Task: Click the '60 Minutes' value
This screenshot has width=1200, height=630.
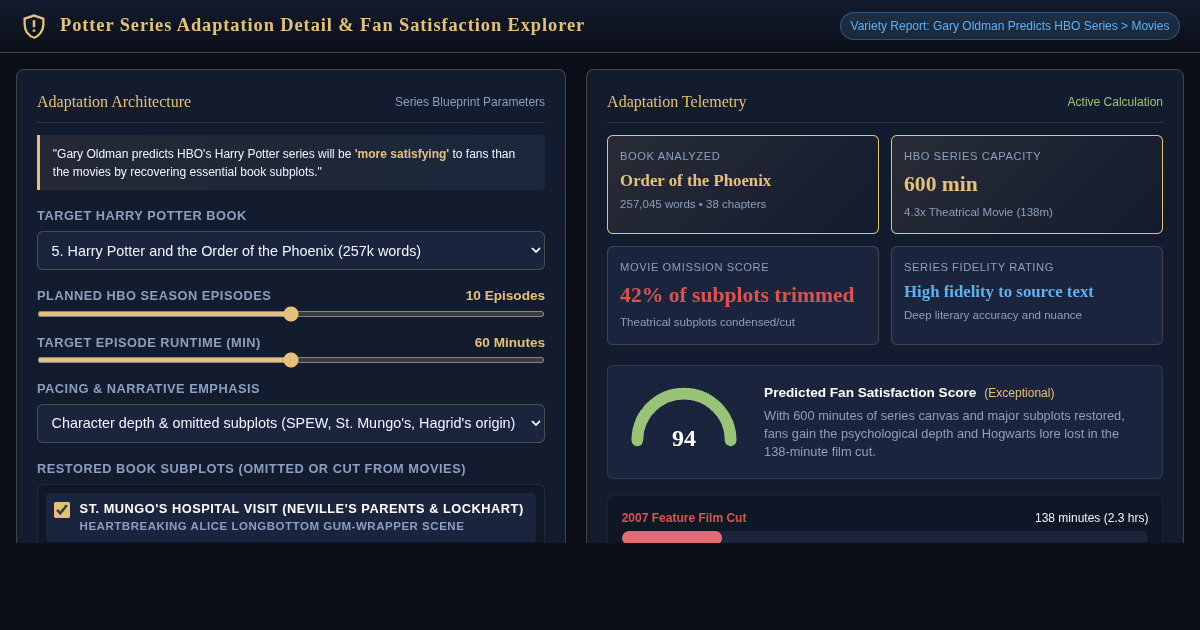Action: (x=510, y=343)
